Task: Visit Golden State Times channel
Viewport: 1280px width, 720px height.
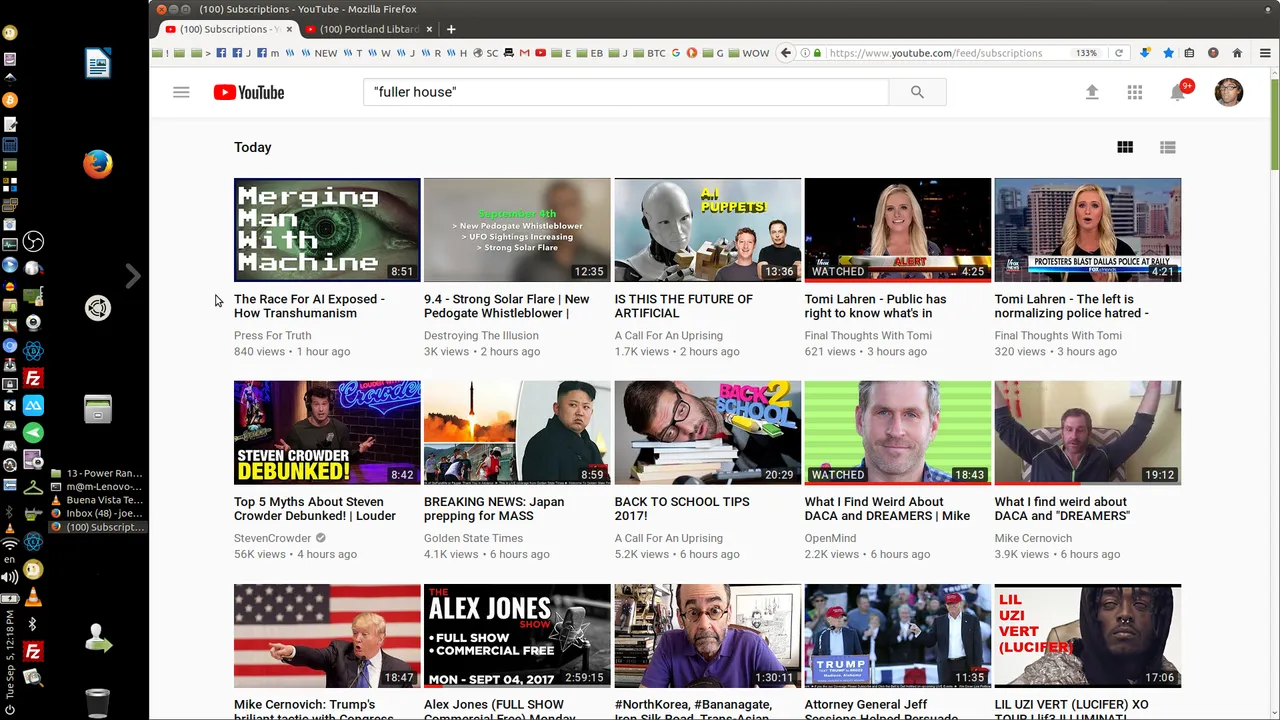Action: [x=473, y=538]
